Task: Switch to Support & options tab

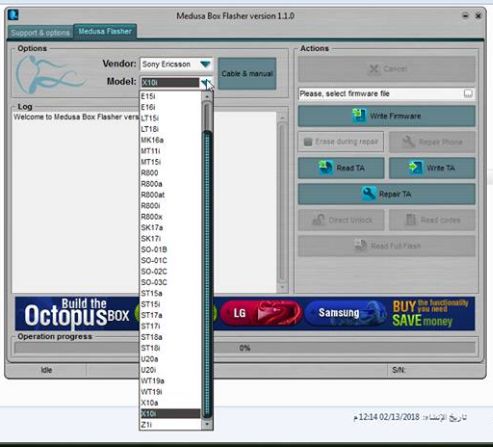Action: point(40,33)
